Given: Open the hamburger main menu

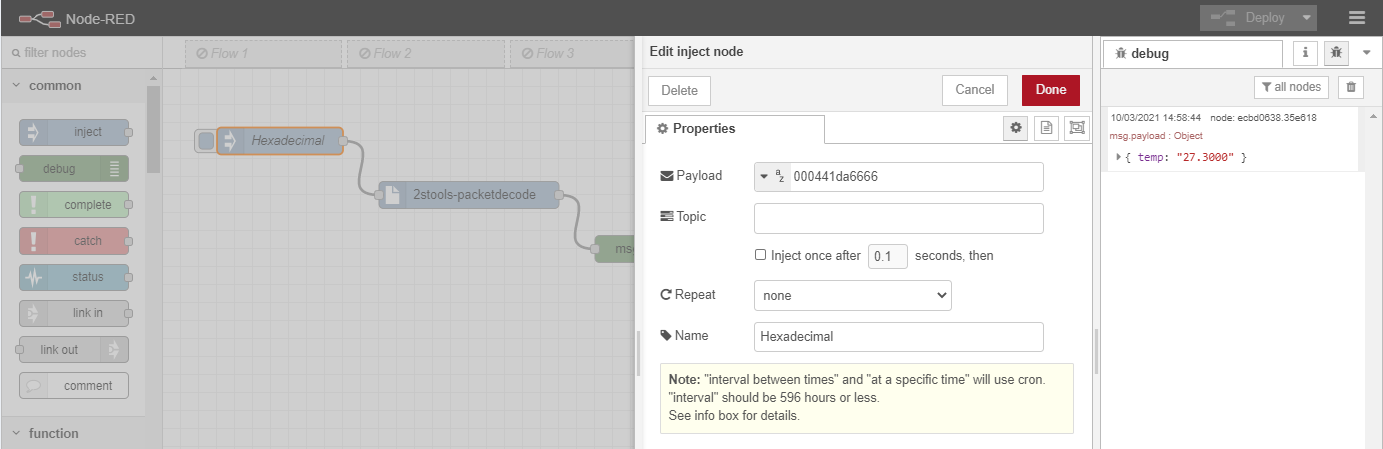Looking at the screenshot, I should coord(1357,18).
